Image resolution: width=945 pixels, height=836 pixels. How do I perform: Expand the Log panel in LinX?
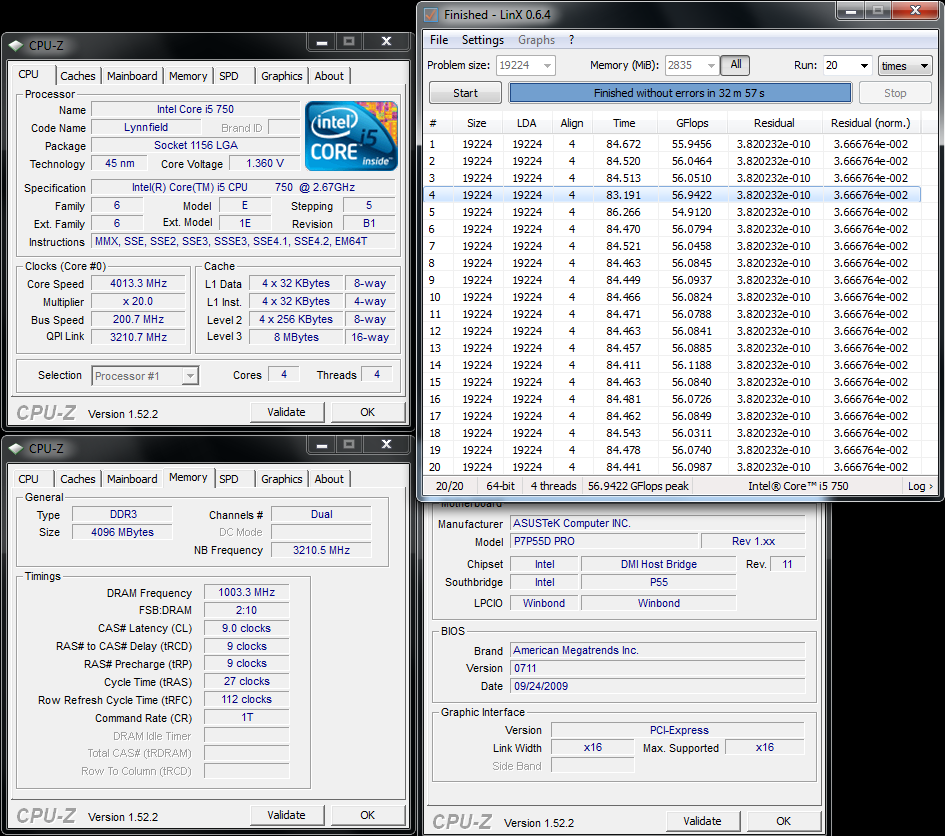click(x=920, y=486)
